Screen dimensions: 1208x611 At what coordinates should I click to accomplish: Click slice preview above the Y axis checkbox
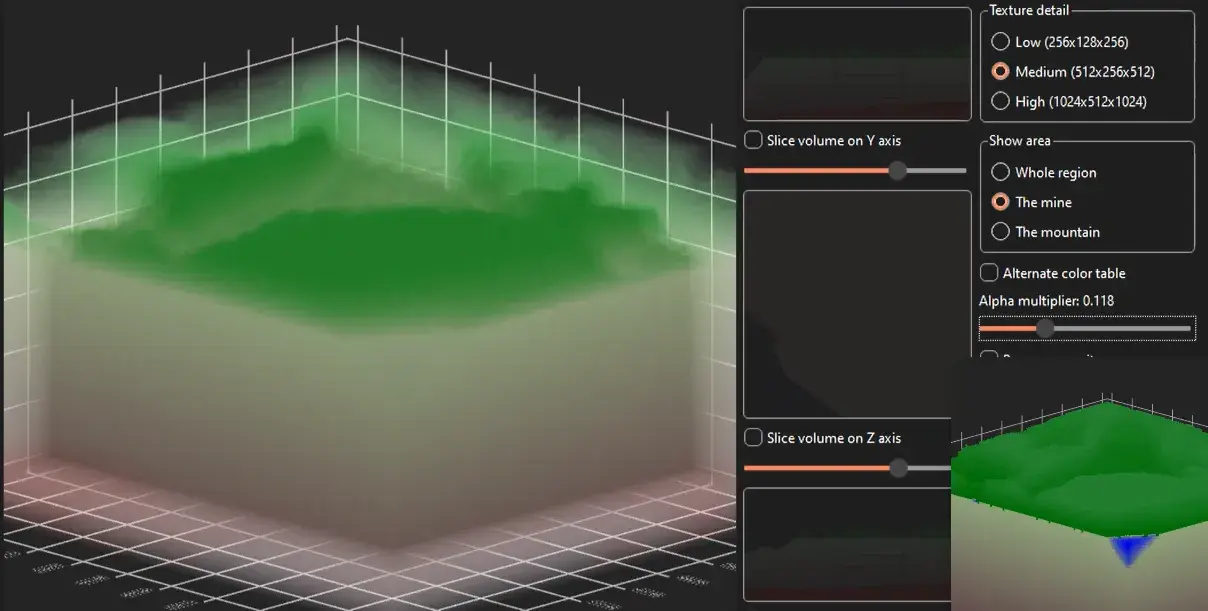tap(857, 64)
